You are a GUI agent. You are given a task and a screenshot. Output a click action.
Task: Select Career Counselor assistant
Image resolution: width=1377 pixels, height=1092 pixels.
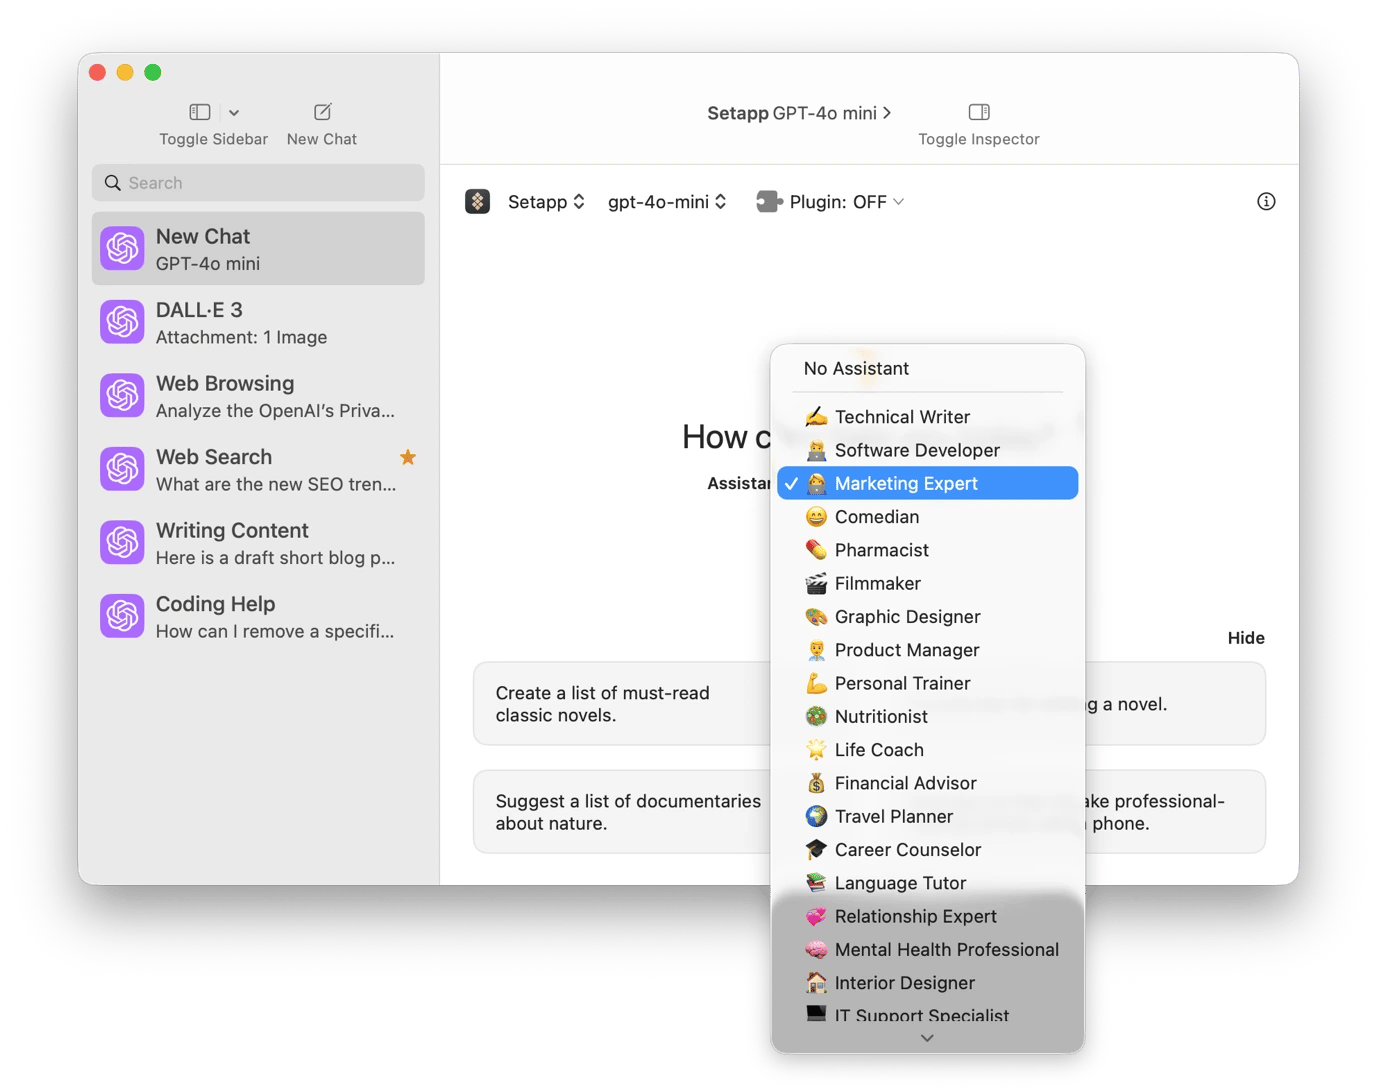pyautogui.click(x=927, y=850)
